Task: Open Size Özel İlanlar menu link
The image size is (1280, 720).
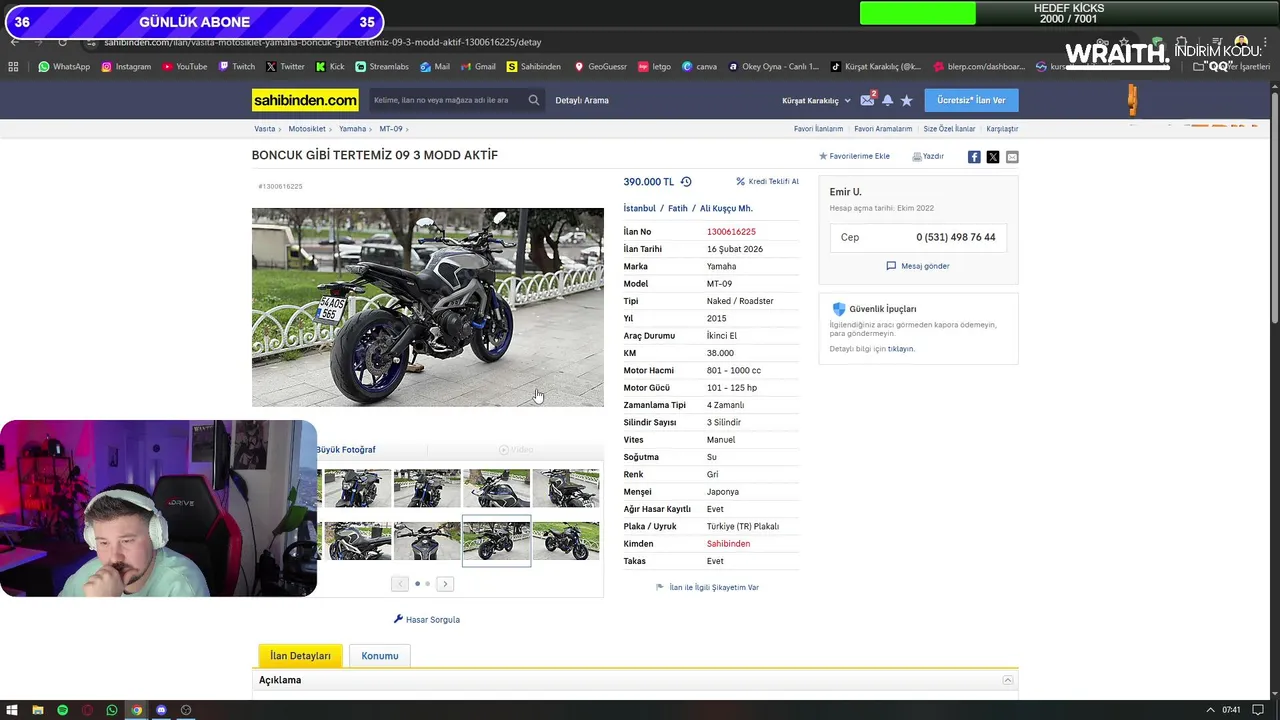Action: [x=949, y=129]
